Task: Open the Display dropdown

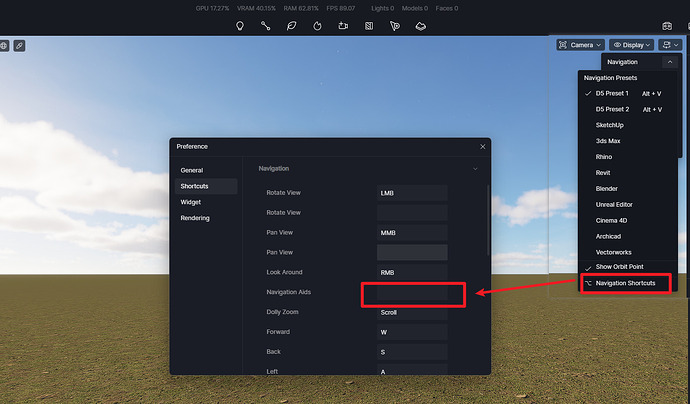Action: (x=632, y=45)
